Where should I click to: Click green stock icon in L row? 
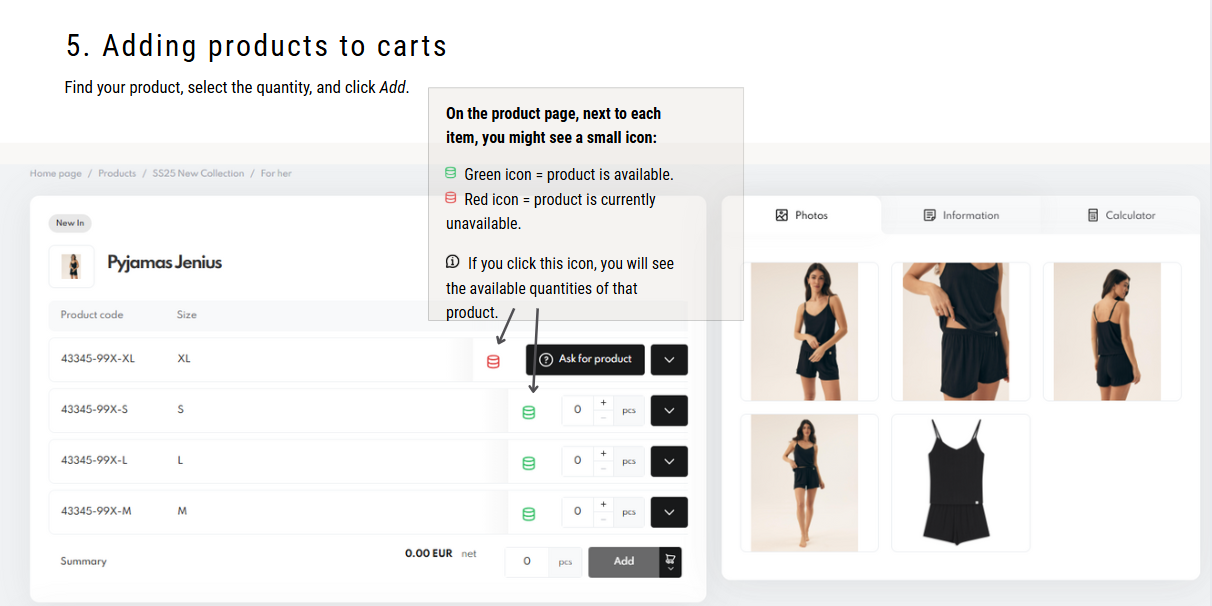pyautogui.click(x=529, y=463)
